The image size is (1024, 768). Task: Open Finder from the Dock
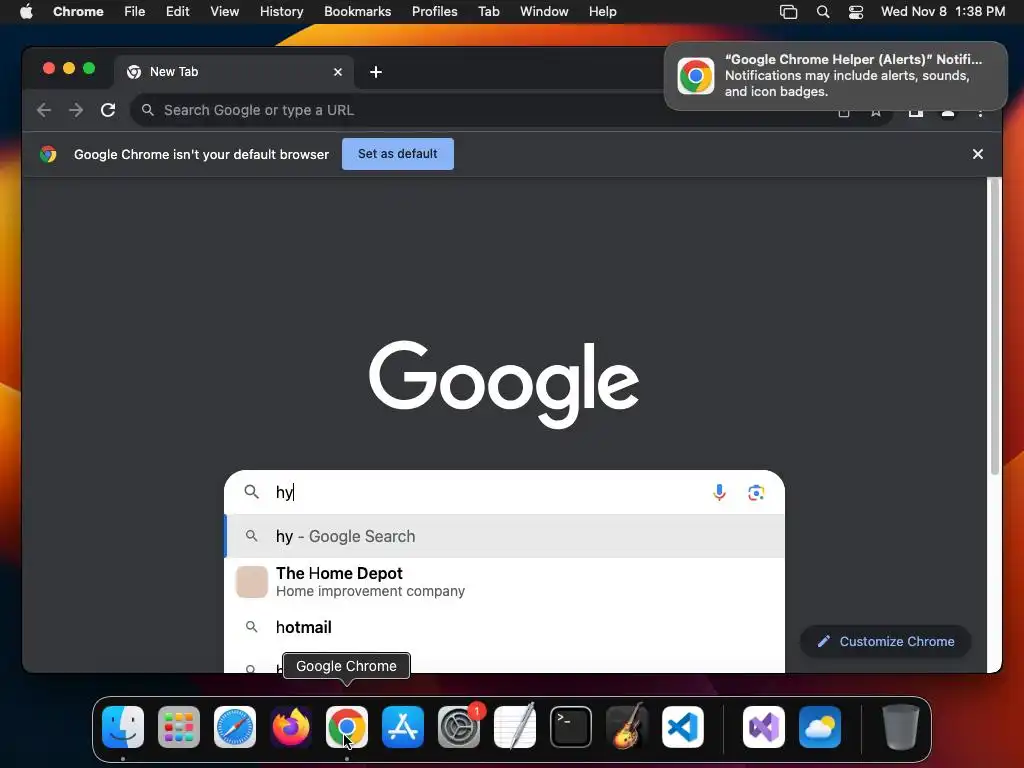[123, 727]
